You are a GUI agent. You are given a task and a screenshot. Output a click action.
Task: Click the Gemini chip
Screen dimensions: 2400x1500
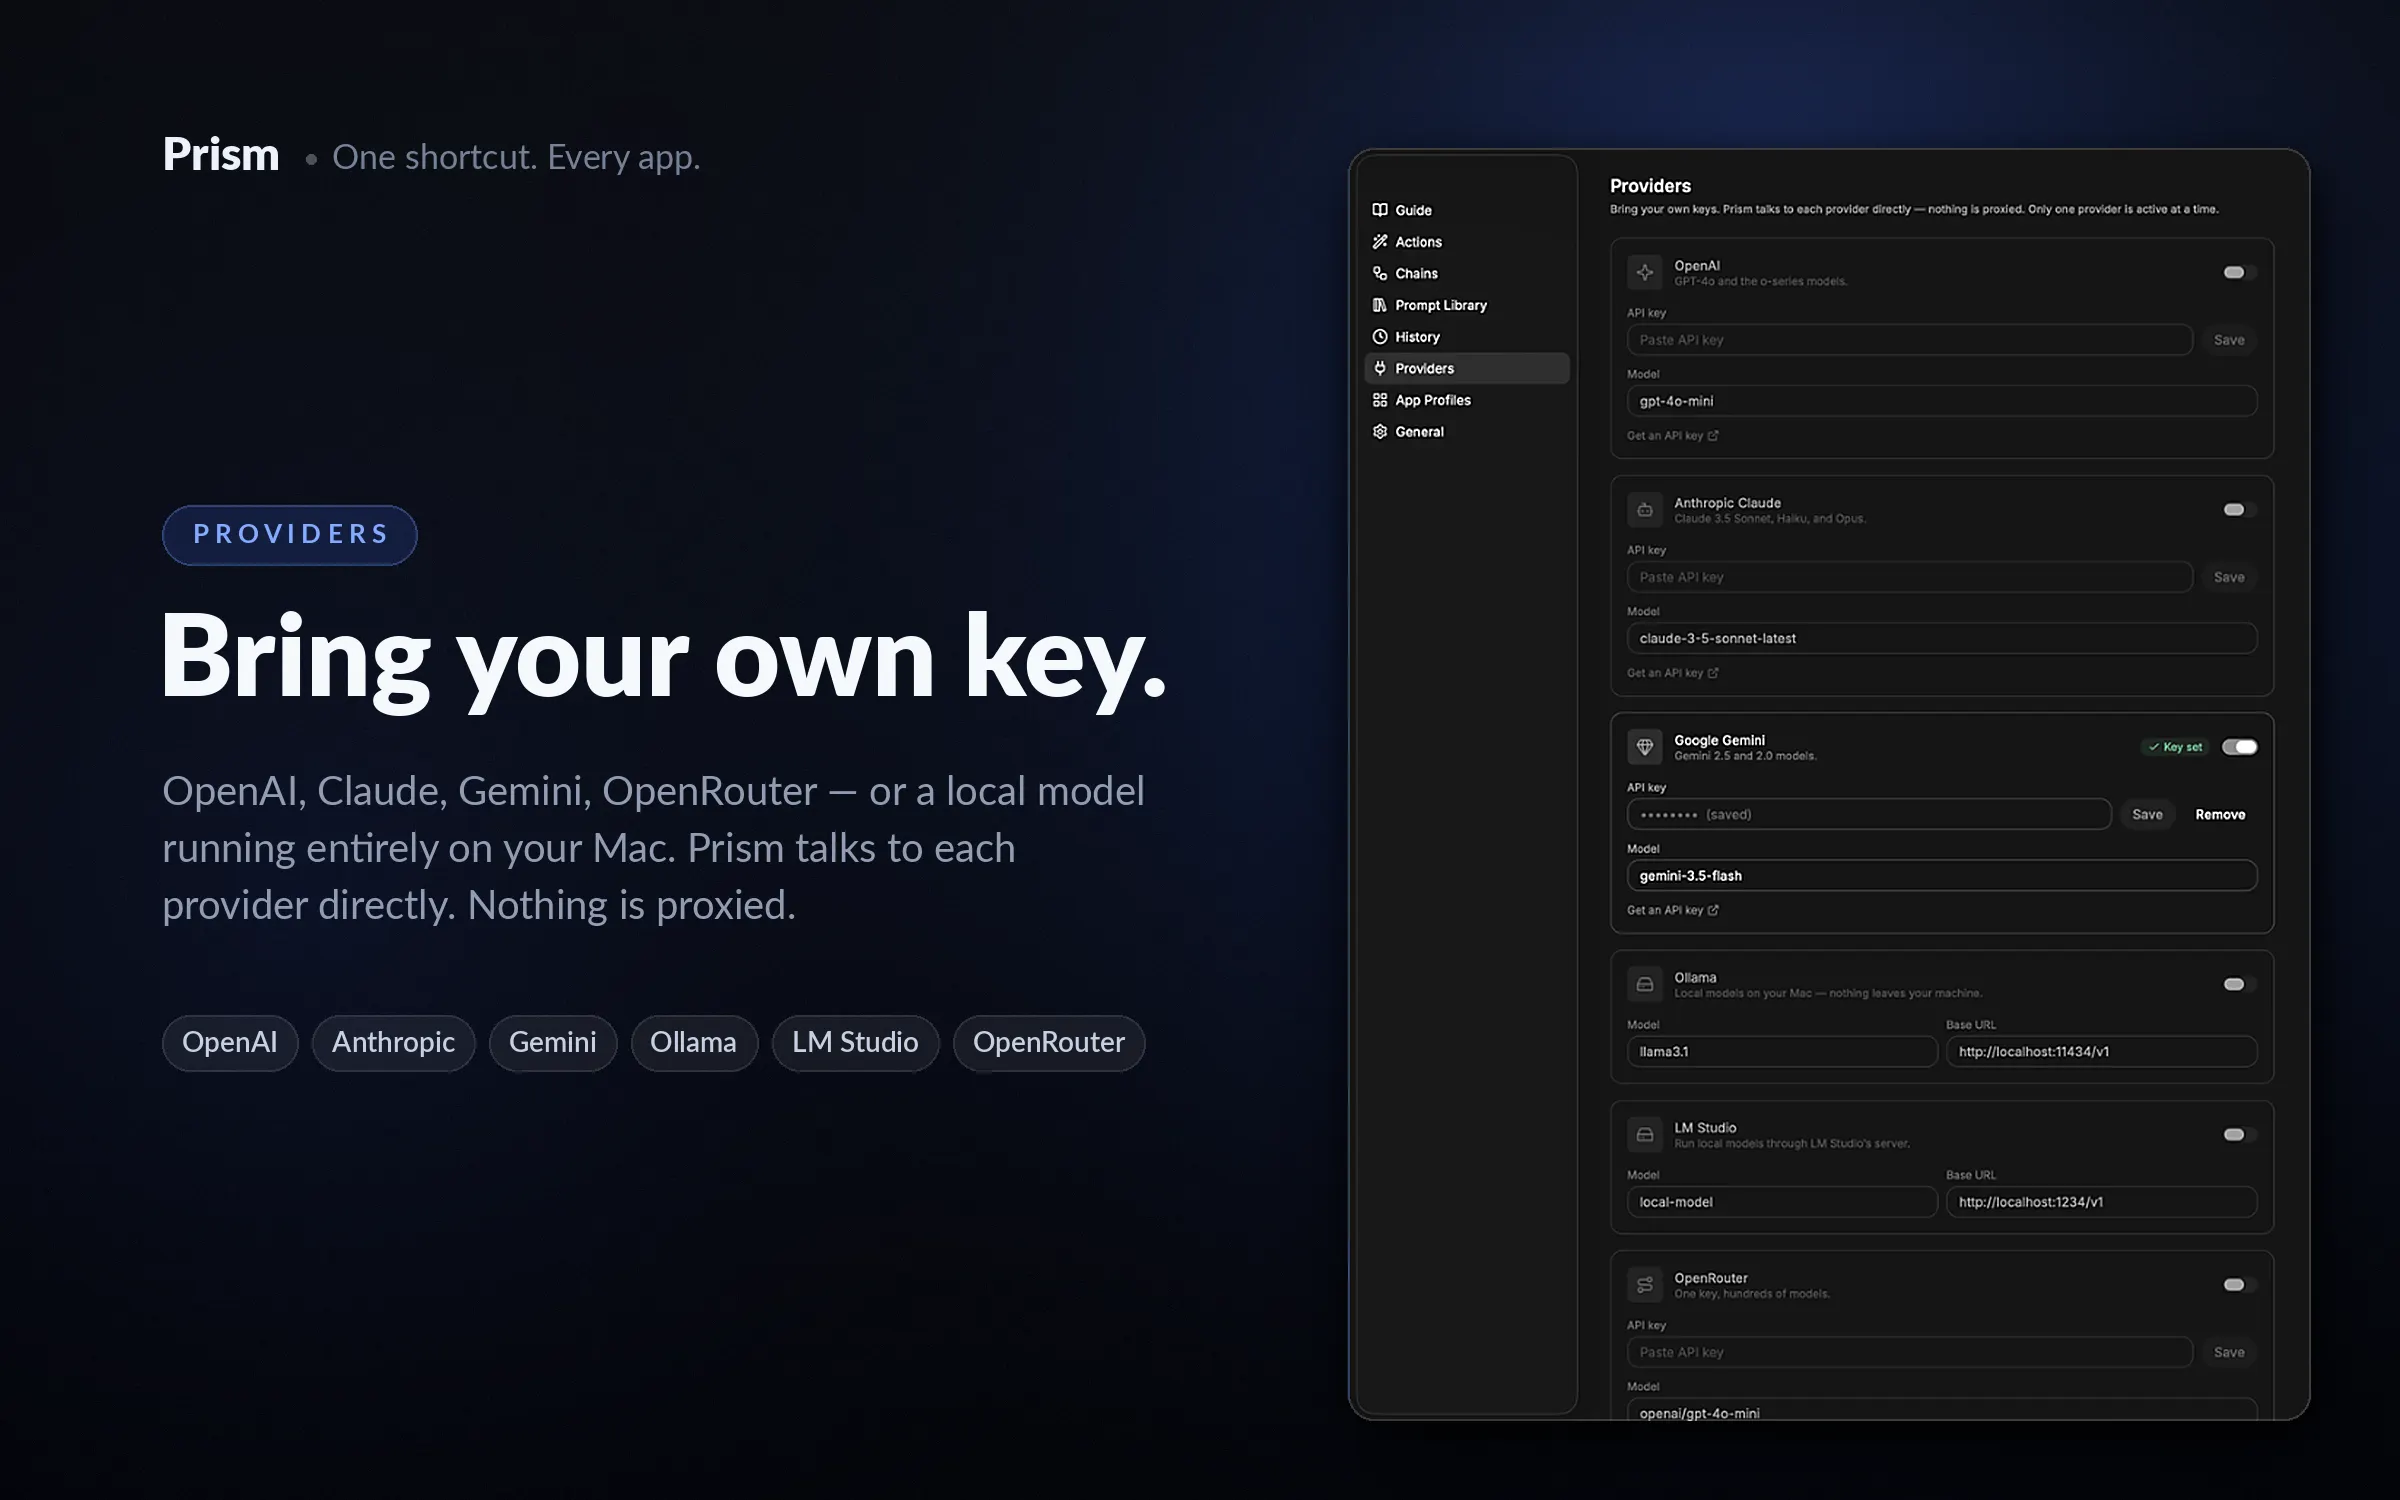click(553, 1043)
